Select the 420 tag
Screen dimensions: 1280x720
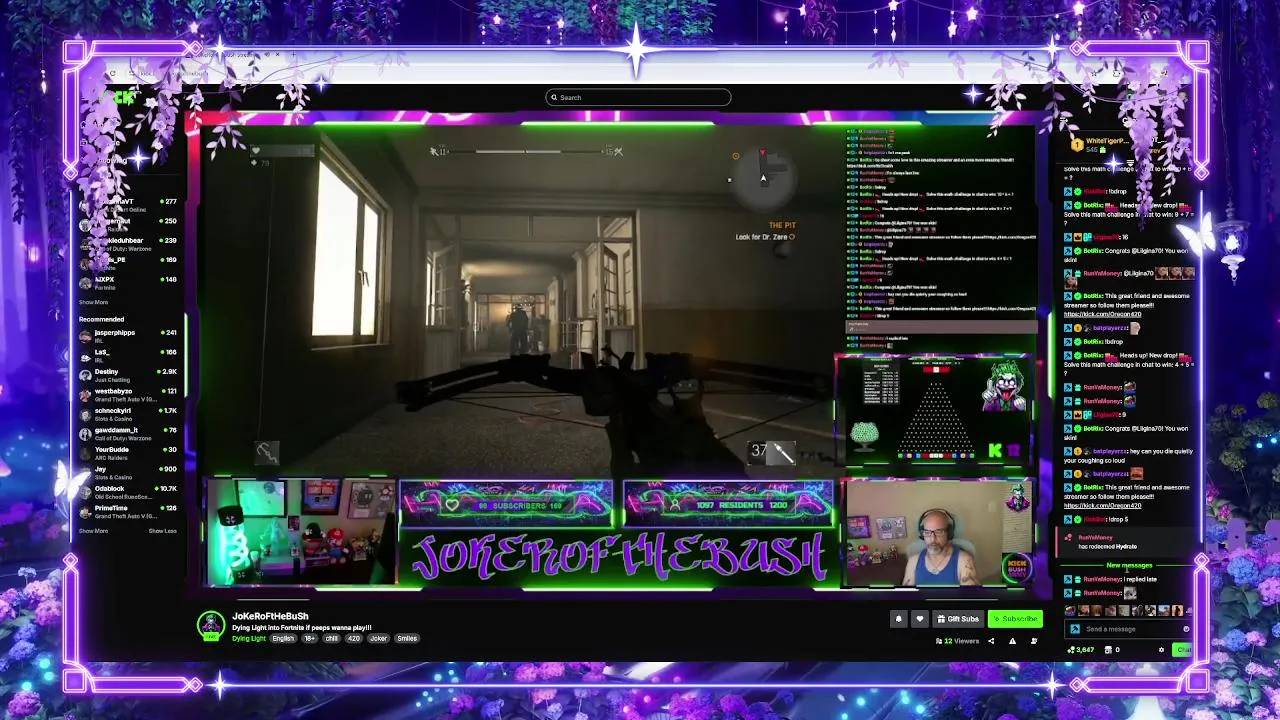pos(354,638)
